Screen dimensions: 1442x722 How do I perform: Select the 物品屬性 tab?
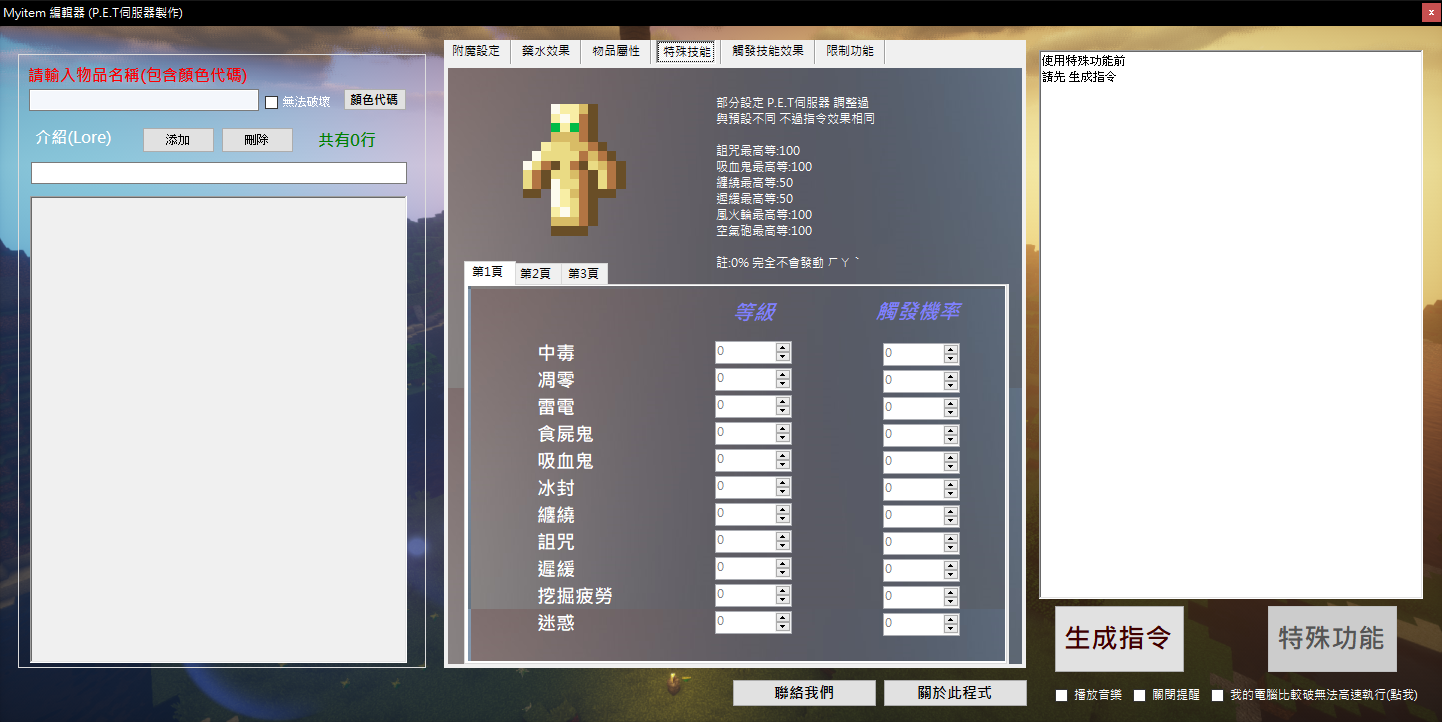tap(616, 51)
